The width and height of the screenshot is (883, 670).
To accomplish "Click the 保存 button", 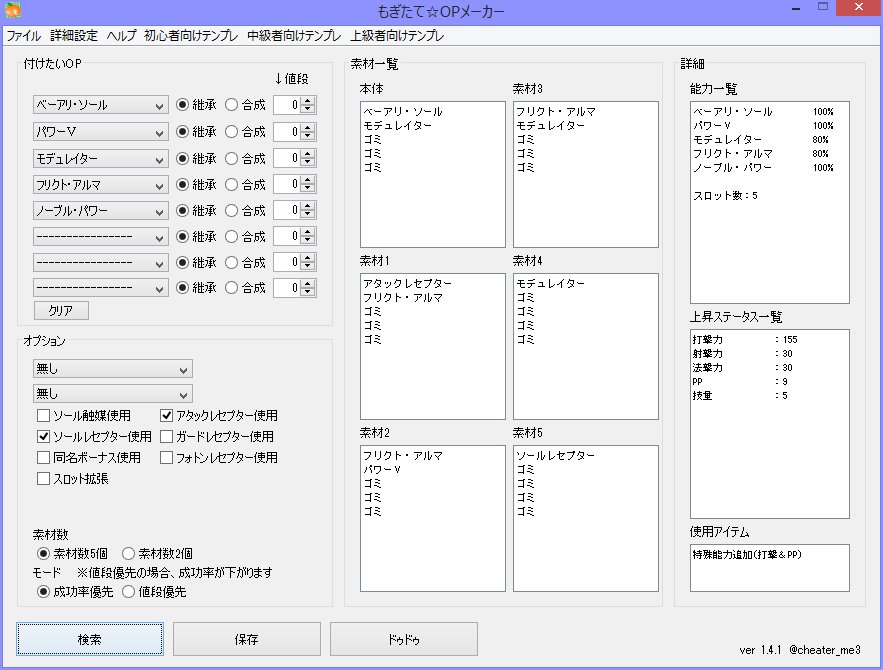I will [x=247, y=639].
